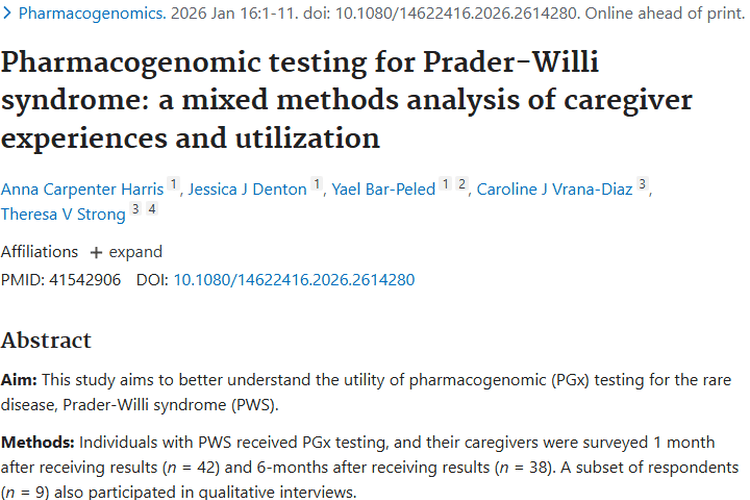Screen dimensions: 750x500
Task: Click affiliation 4 superscript after Theresa V Strong
Action: tap(152, 210)
